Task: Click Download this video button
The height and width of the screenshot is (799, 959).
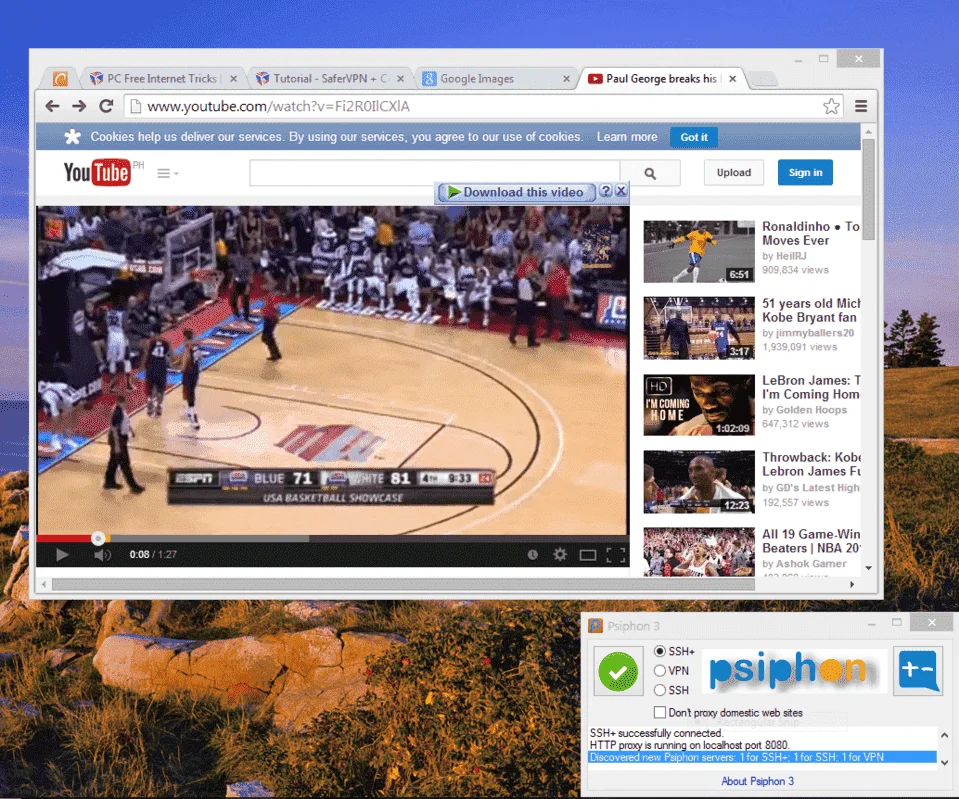Action: (x=516, y=192)
